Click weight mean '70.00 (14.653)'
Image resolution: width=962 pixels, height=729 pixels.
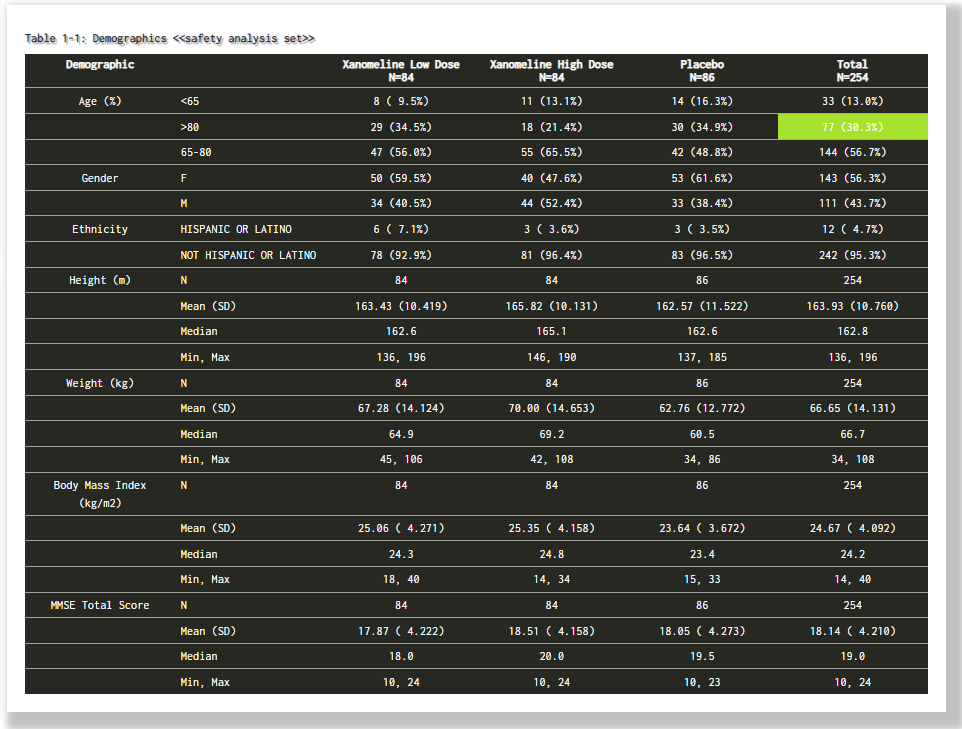pos(551,408)
